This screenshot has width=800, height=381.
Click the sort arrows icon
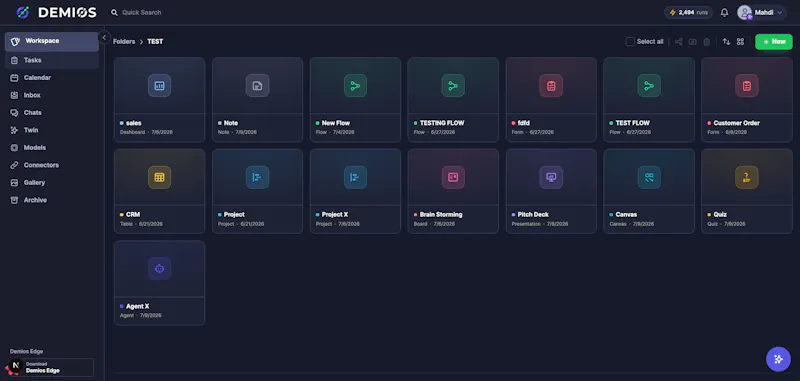point(727,42)
